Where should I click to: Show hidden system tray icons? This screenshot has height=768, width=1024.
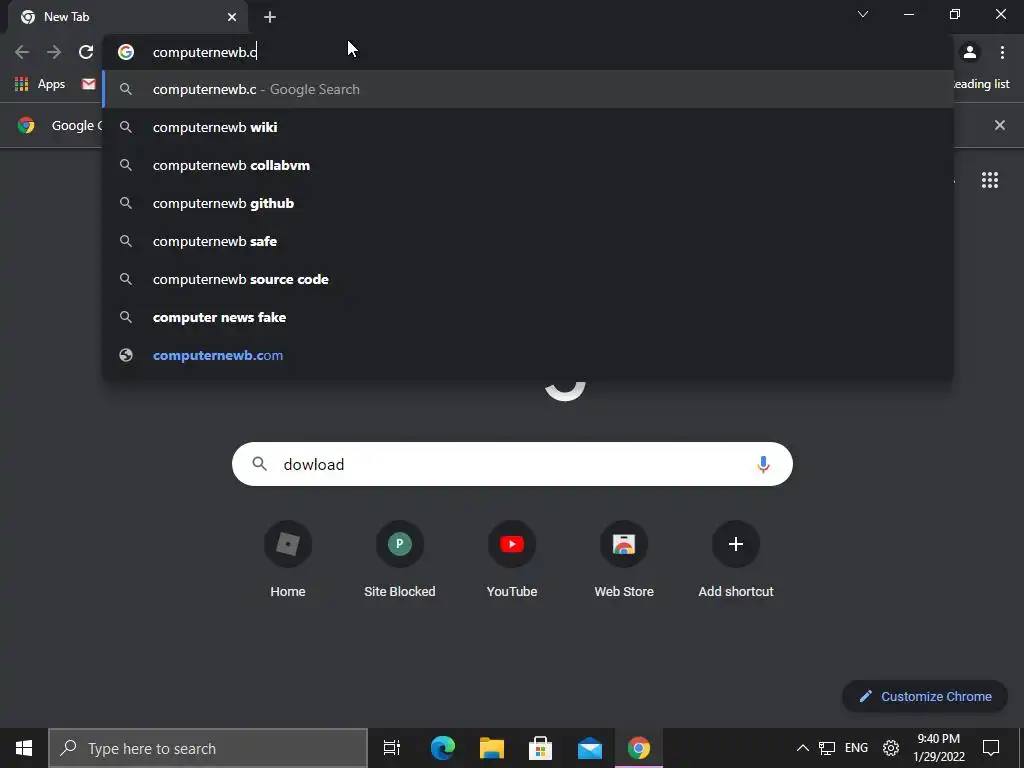pyautogui.click(x=803, y=748)
